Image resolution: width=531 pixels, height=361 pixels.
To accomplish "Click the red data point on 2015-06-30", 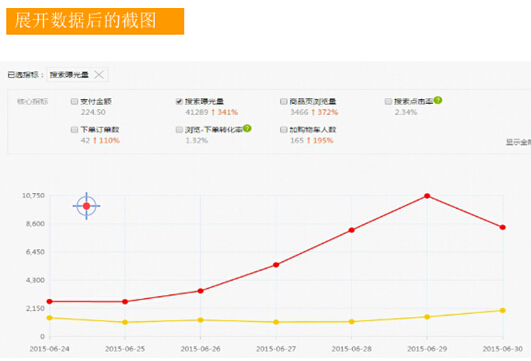I will [x=503, y=227].
